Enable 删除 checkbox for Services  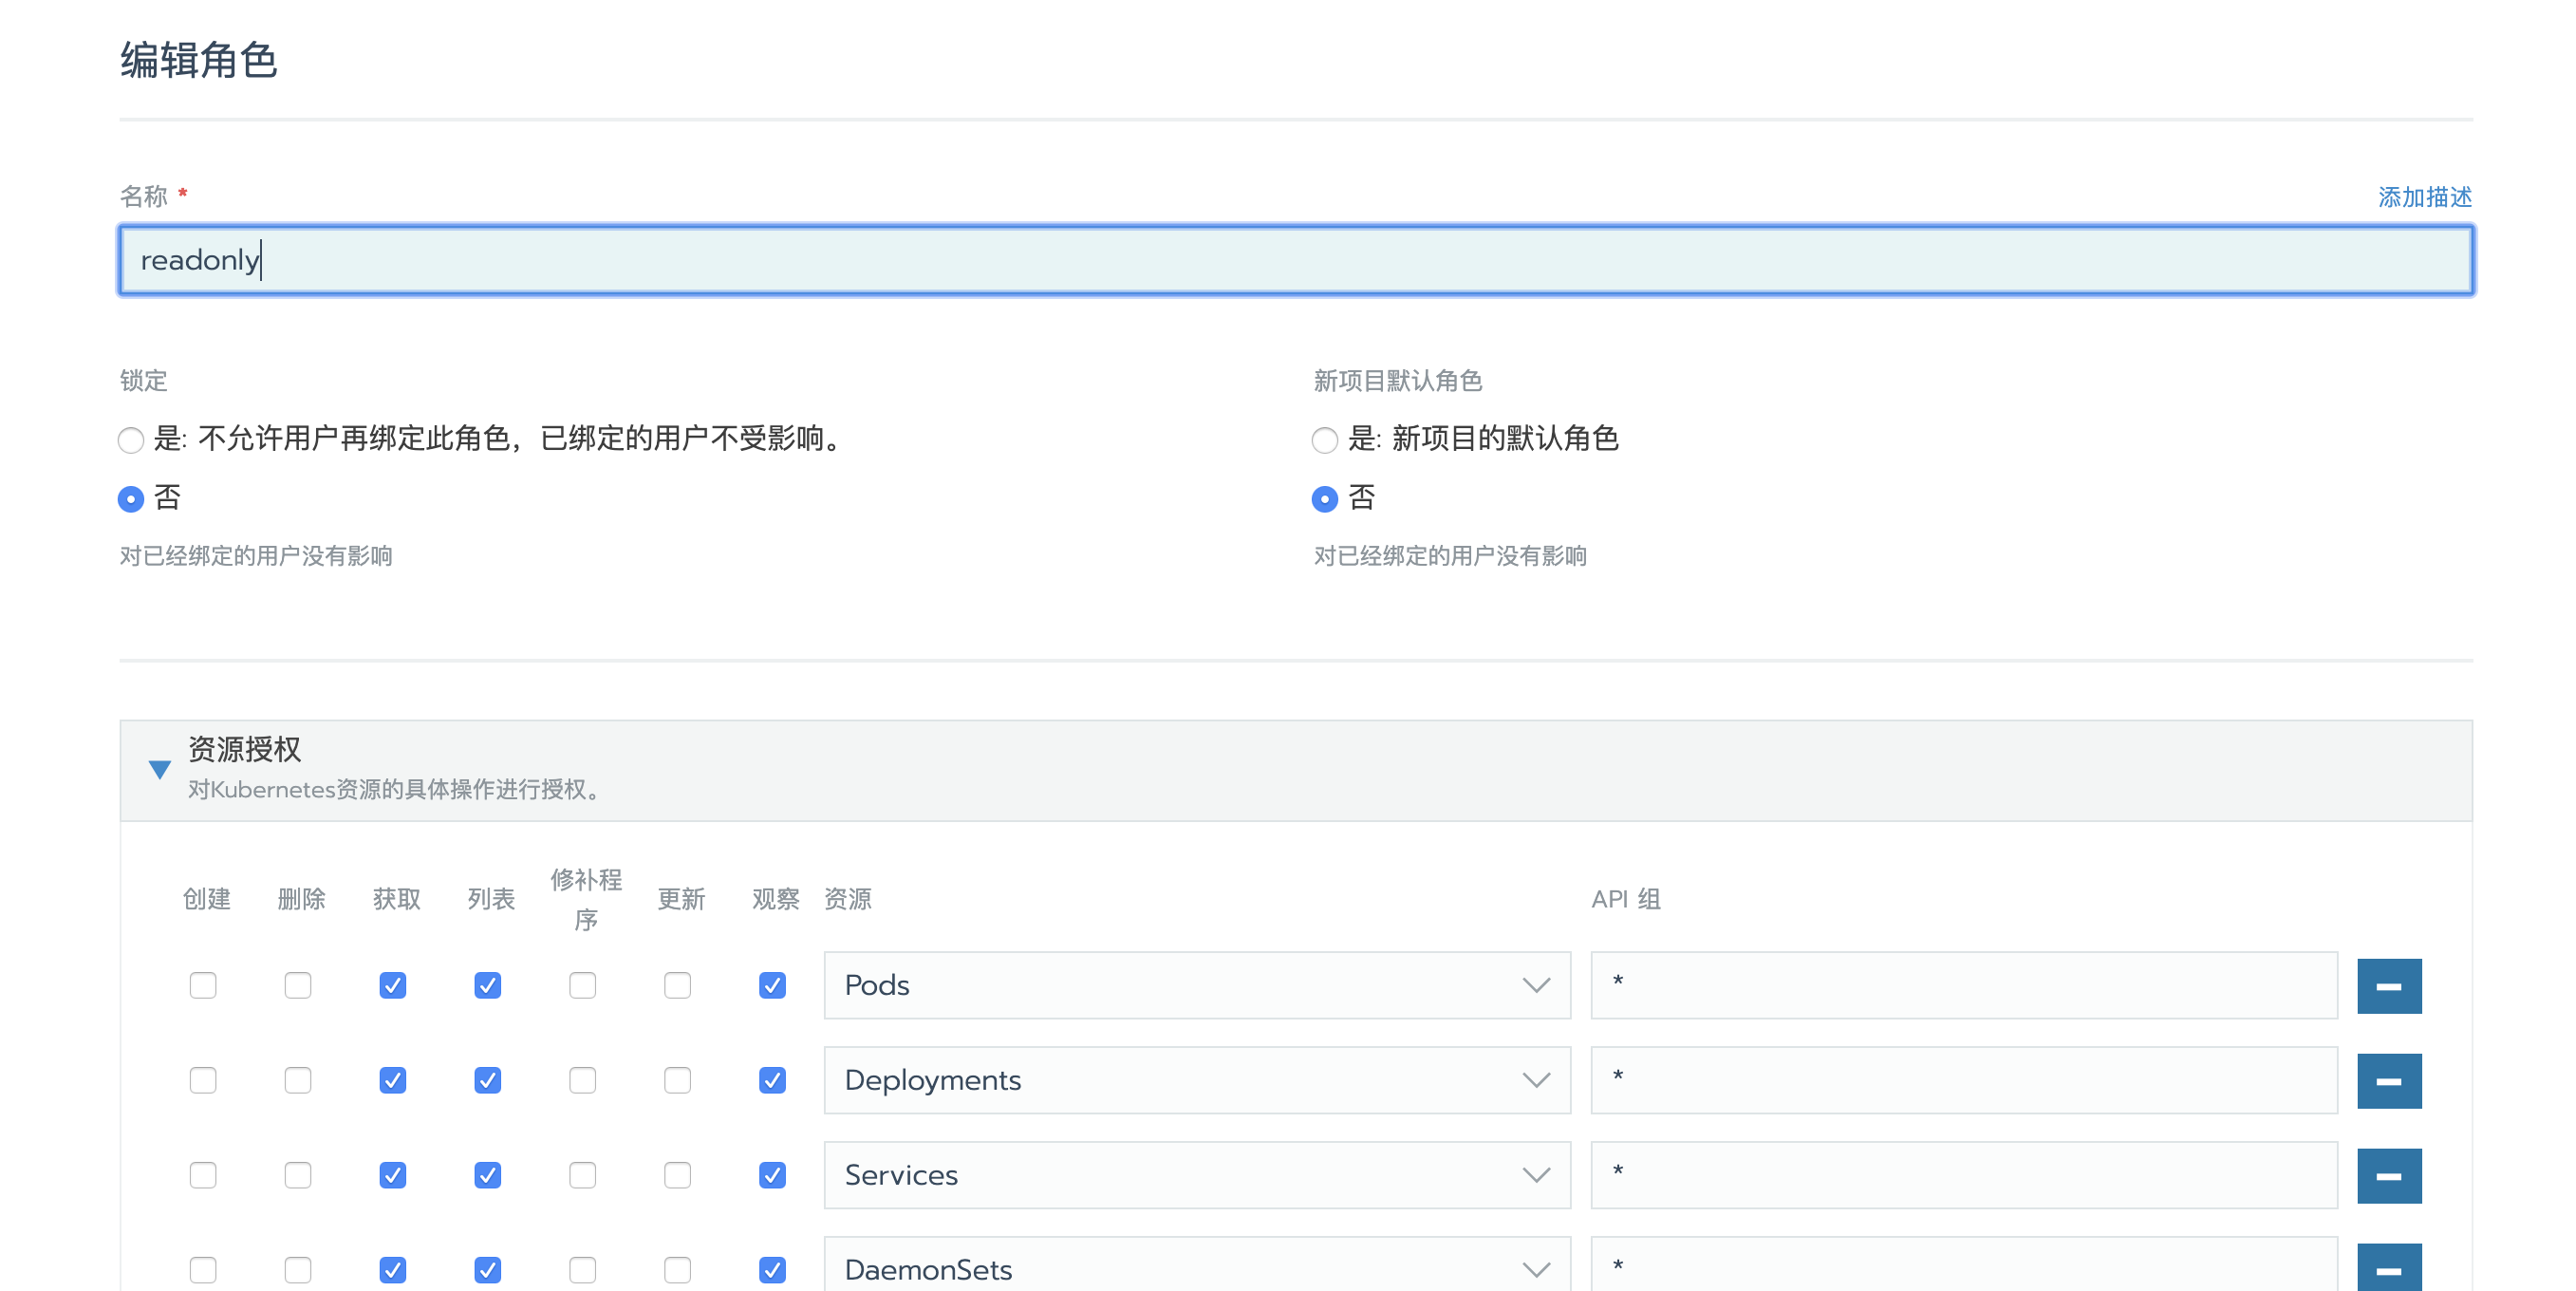(298, 1175)
